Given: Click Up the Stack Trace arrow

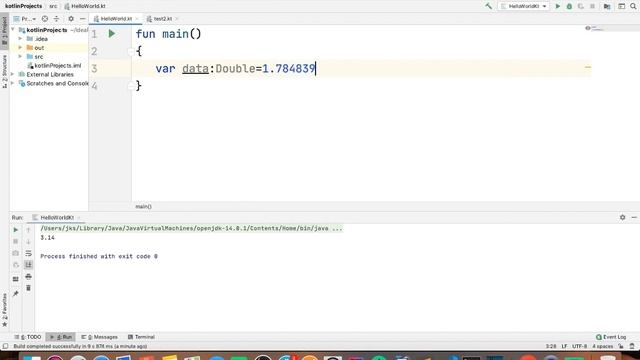Looking at the screenshot, I should [x=28, y=230].
